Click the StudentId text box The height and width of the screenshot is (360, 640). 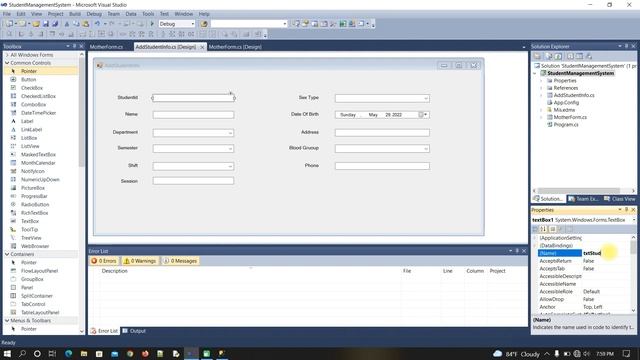click(x=193, y=98)
